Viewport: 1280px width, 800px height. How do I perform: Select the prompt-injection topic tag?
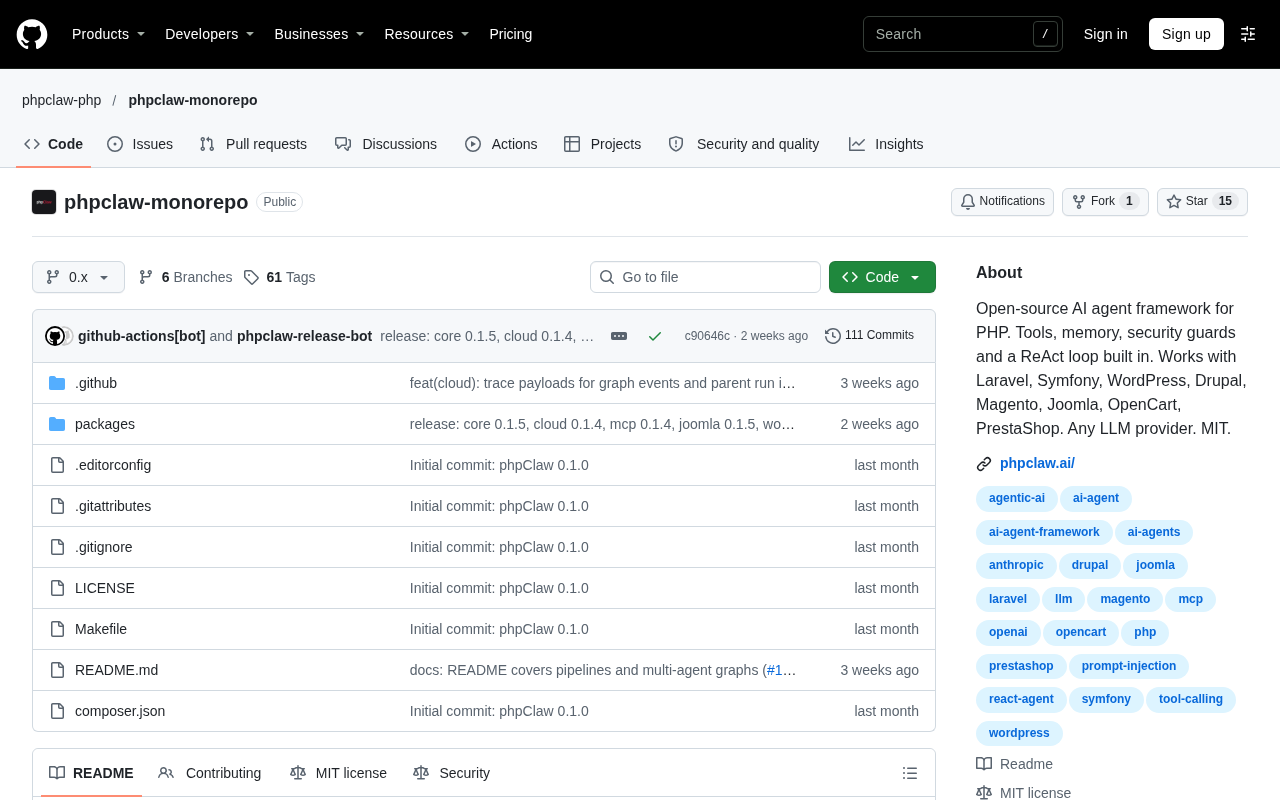point(1129,666)
